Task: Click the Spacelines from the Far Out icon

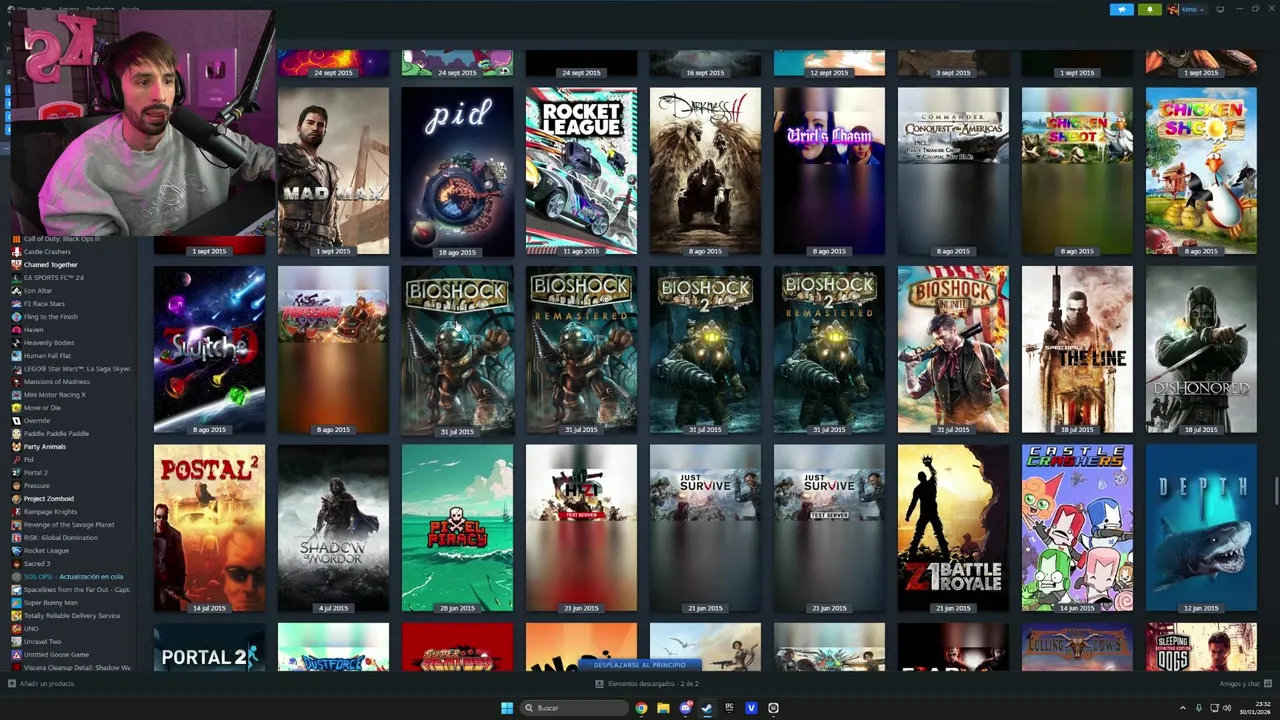Action: coord(16,590)
